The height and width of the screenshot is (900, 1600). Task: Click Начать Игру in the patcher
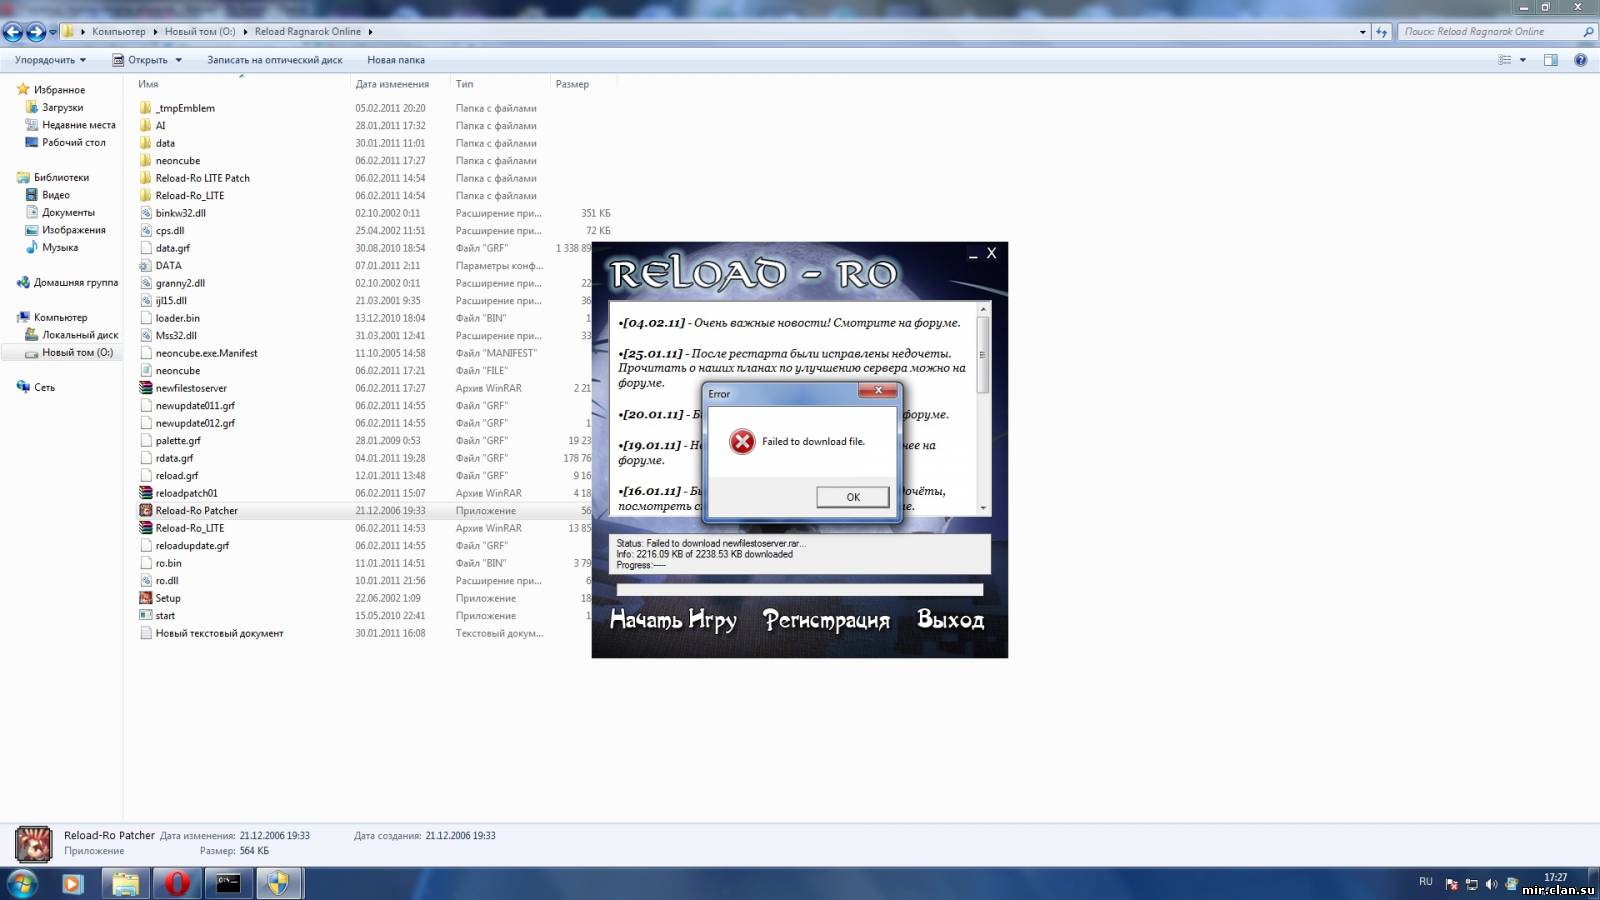(x=673, y=620)
